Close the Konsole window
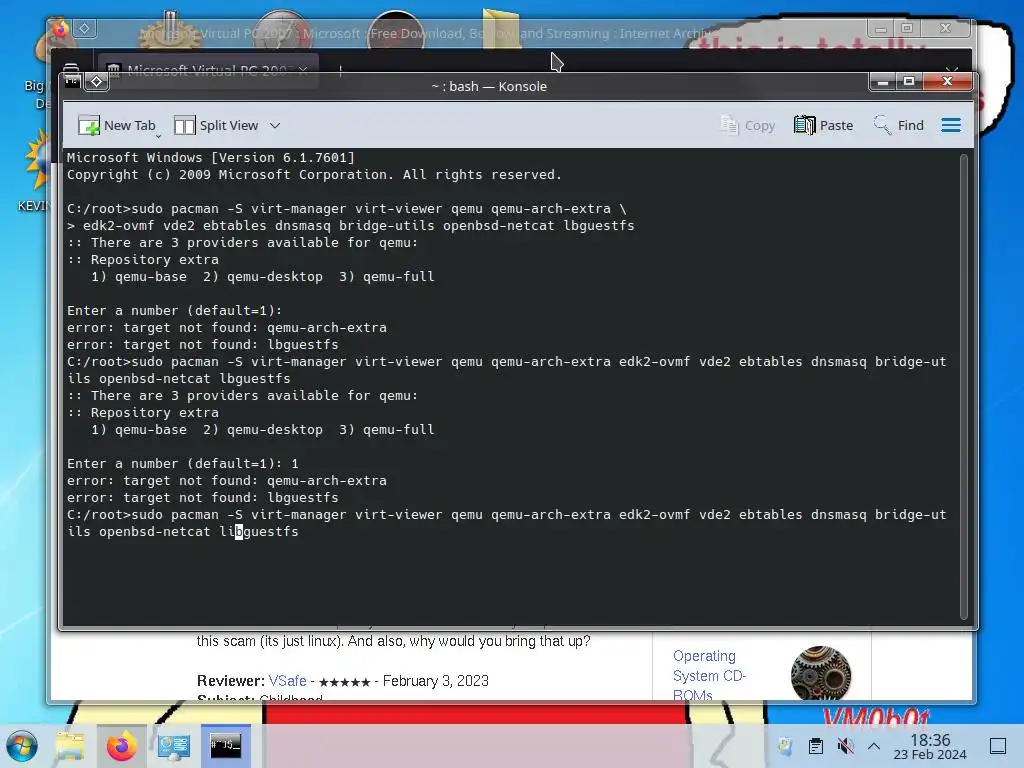Image resolution: width=1024 pixels, height=768 pixels. click(948, 81)
